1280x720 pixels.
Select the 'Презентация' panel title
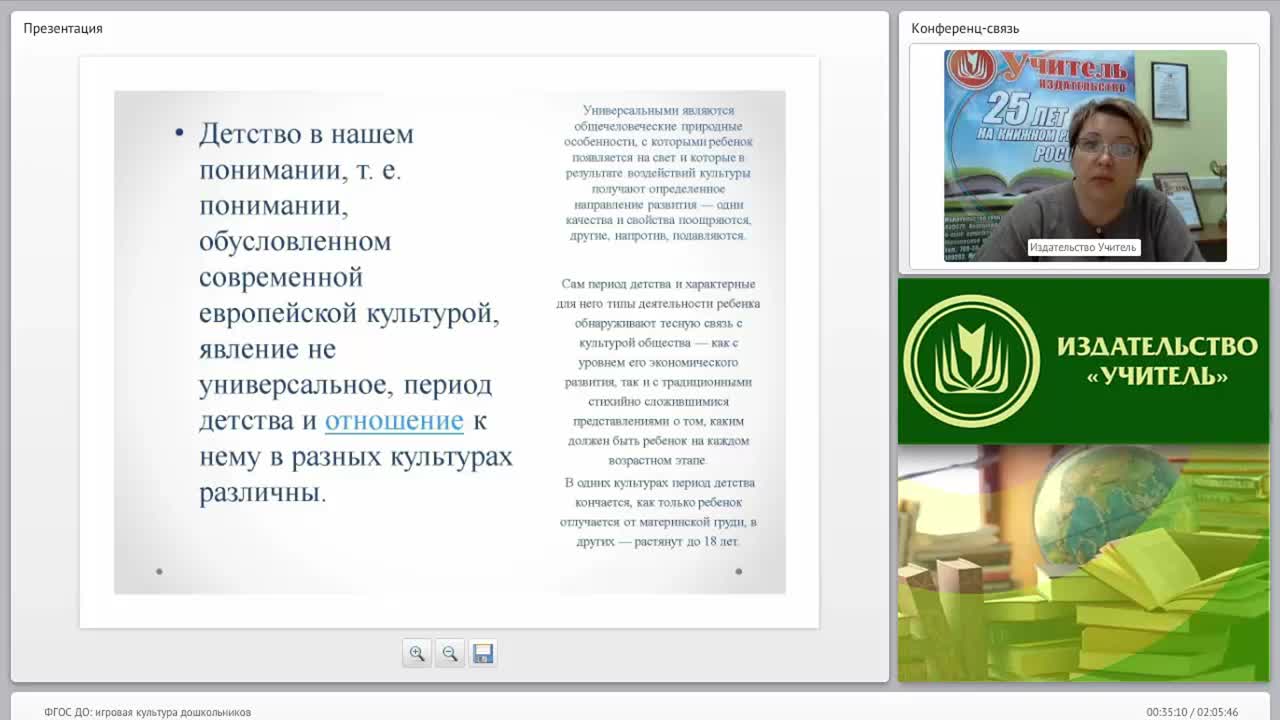point(63,28)
